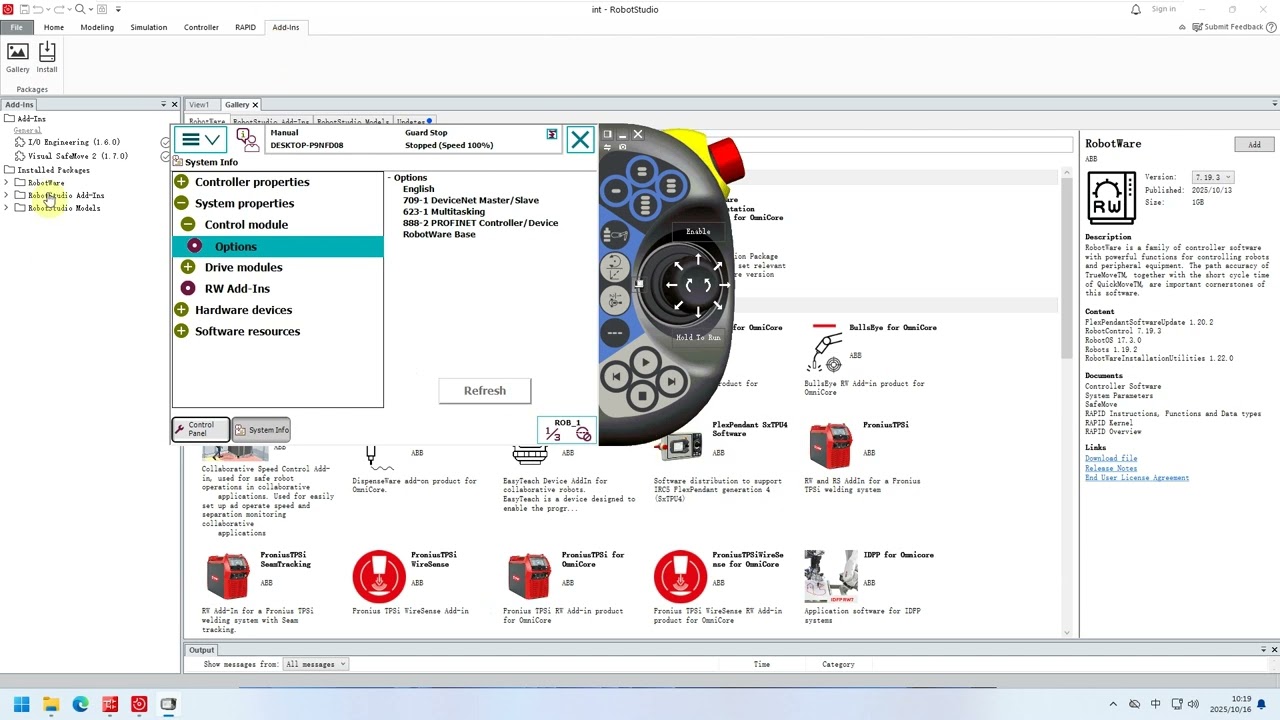
Task: Click the programmable key with one bar
Action: click(x=616, y=191)
